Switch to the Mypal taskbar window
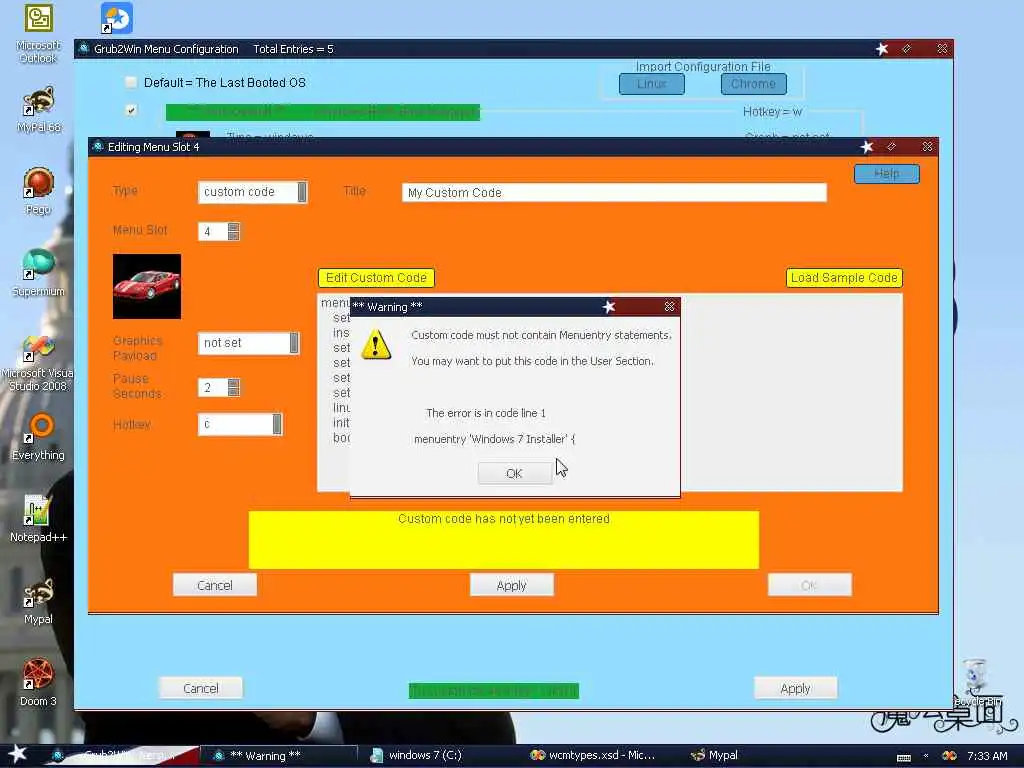 [714, 755]
